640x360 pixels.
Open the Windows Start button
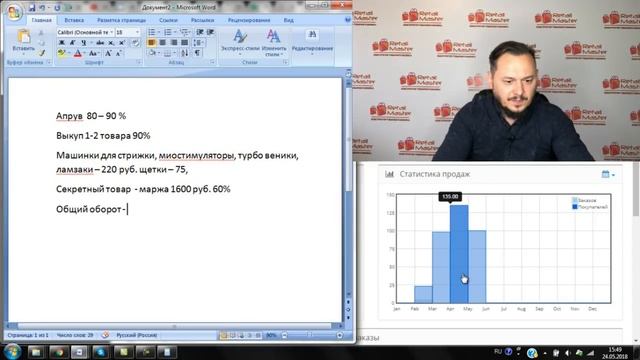[x=12, y=352]
